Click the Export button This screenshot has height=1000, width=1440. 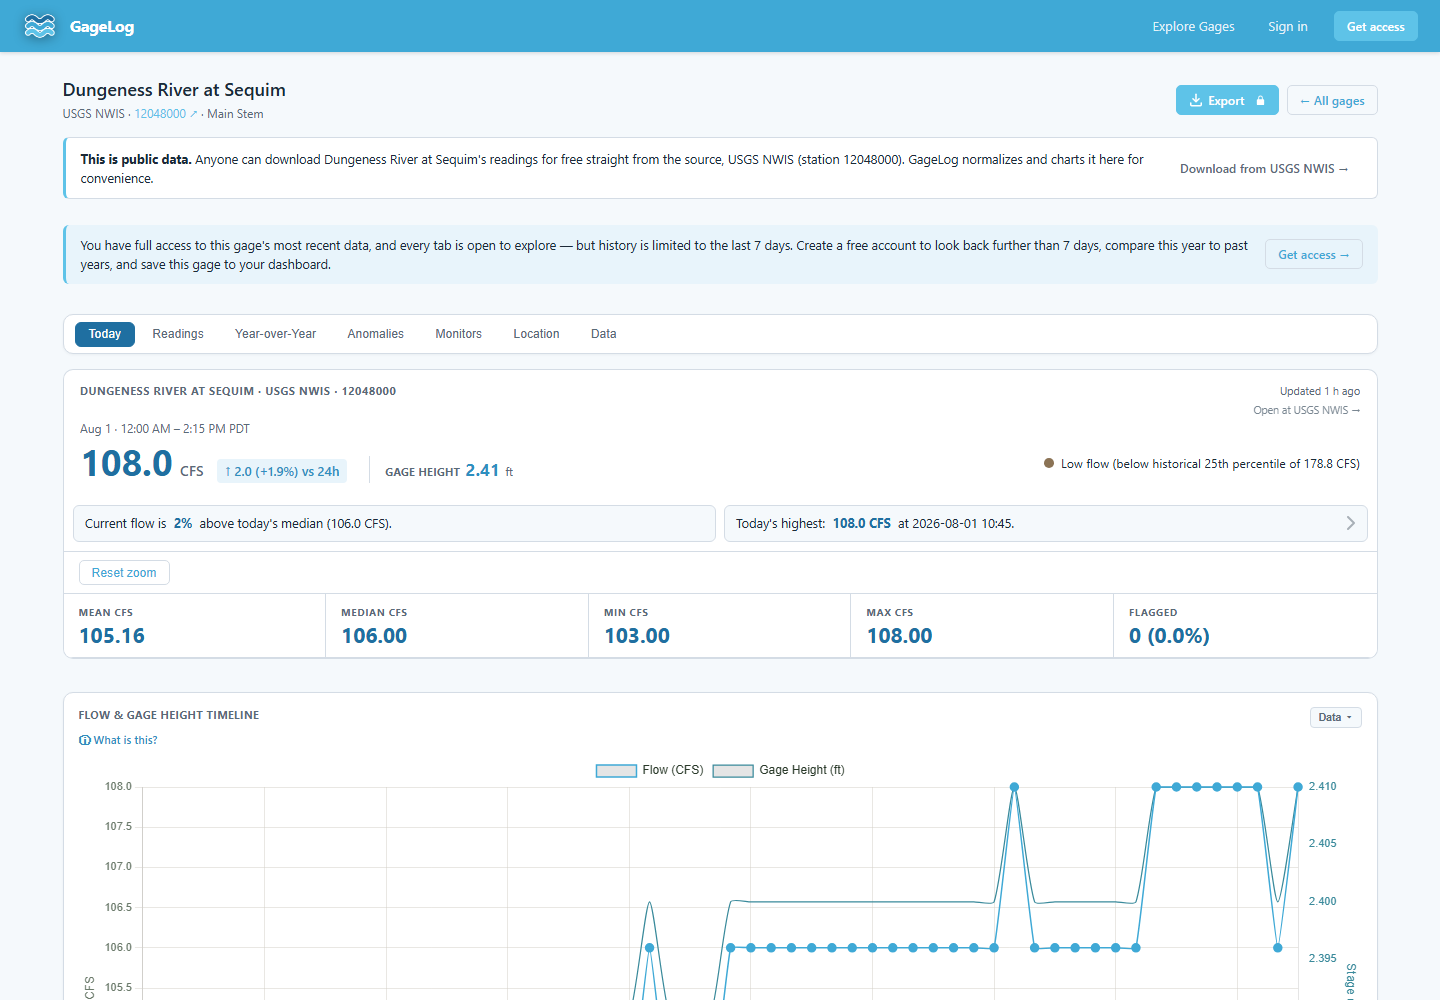click(1227, 100)
